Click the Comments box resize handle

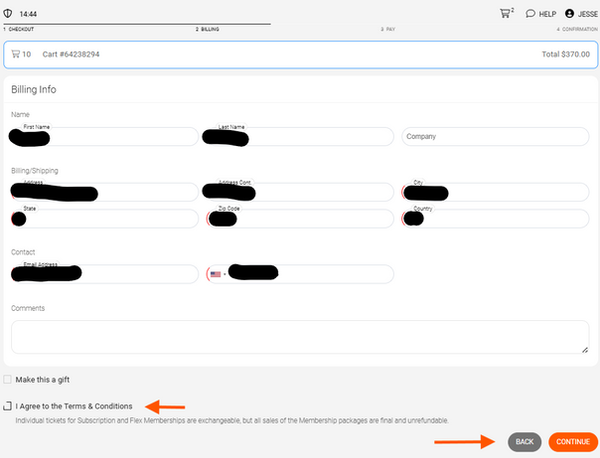pos(585,350)
